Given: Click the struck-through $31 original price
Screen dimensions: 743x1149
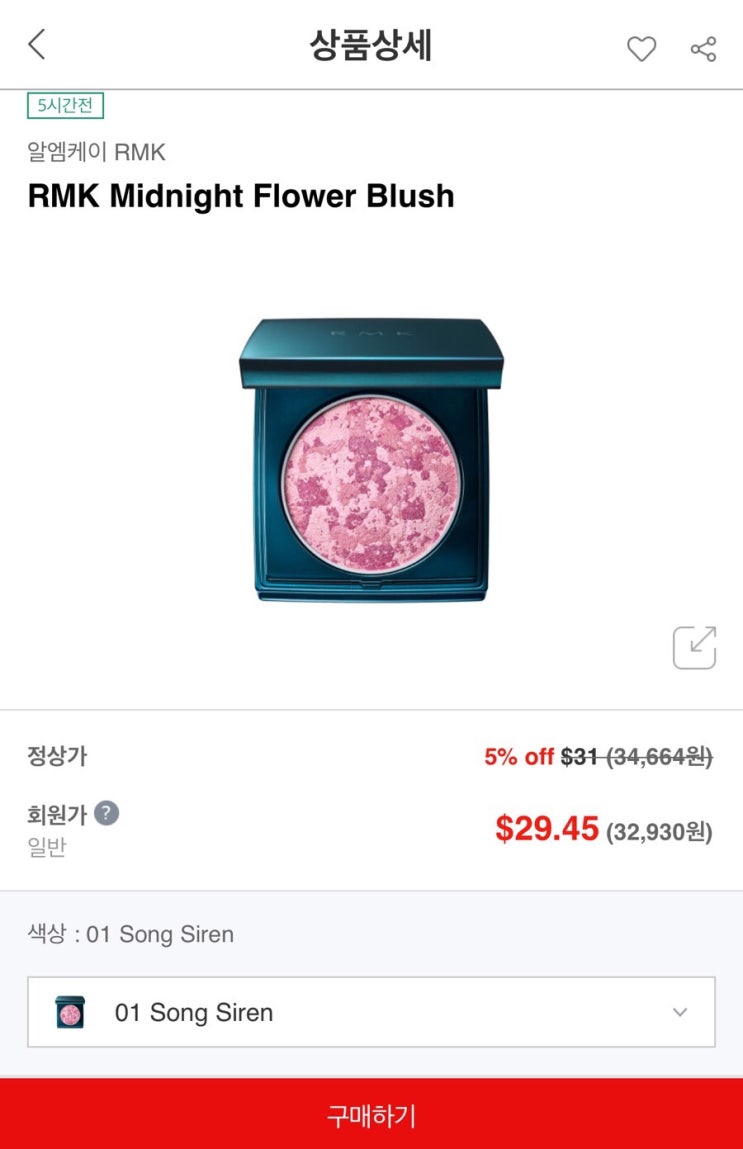Looking at the screenshot, I should click(579, 757).
